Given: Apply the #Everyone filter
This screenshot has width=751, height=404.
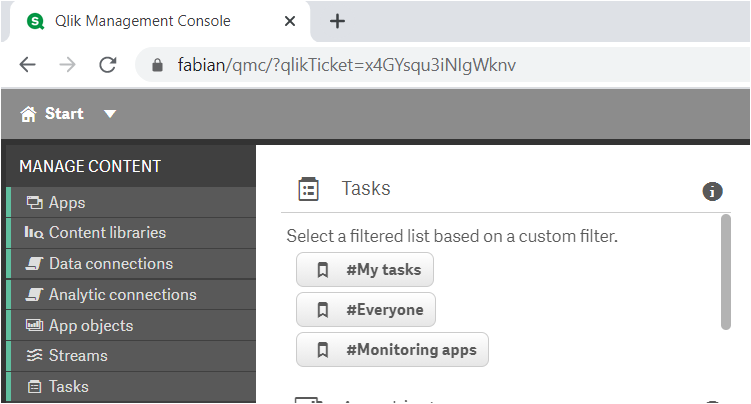Looking at the screenshot, I should pos(366,310).
